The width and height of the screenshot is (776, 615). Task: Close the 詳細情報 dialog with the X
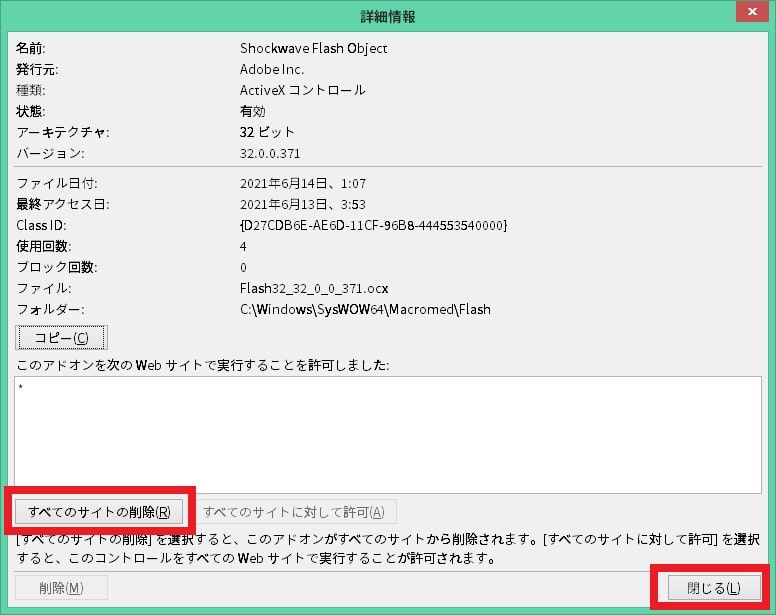click(x=752, y=11)
